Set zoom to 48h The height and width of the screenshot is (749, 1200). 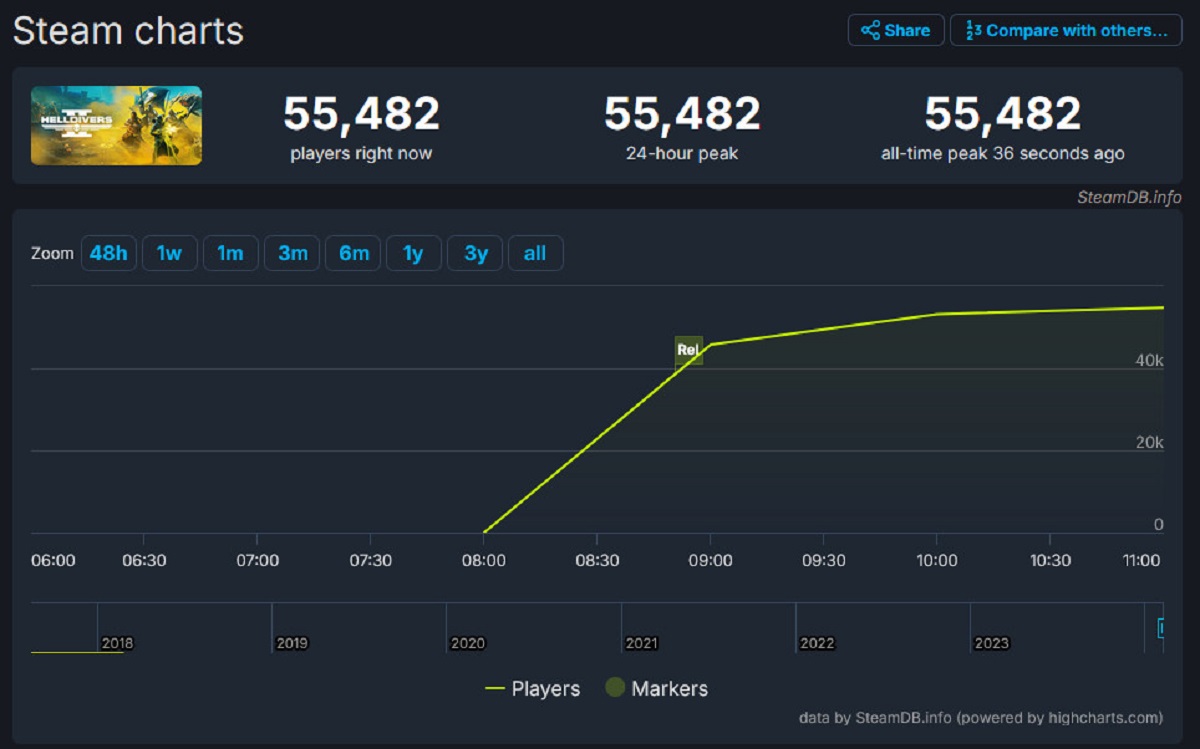[109, 253]
